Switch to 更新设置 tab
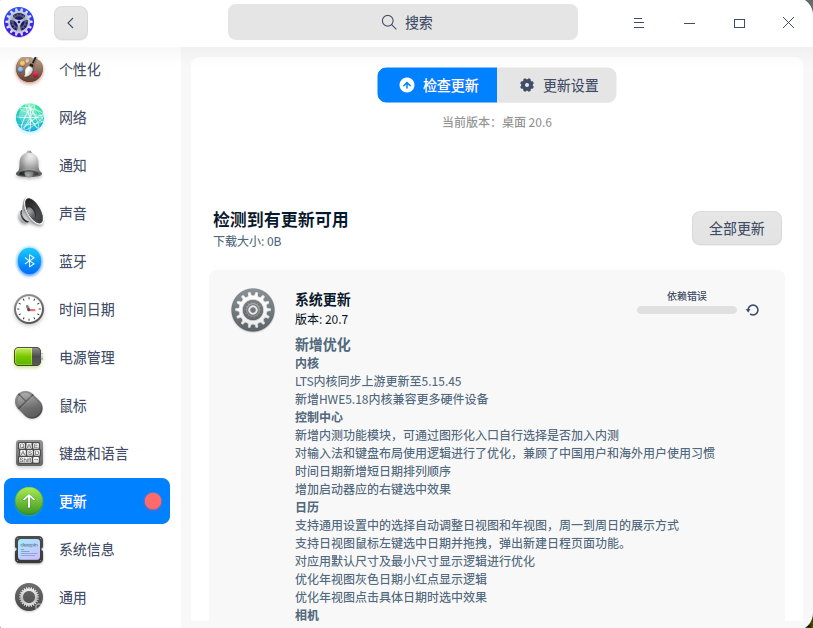This screenshot has width=813, height=628. (x=557, y=85)
